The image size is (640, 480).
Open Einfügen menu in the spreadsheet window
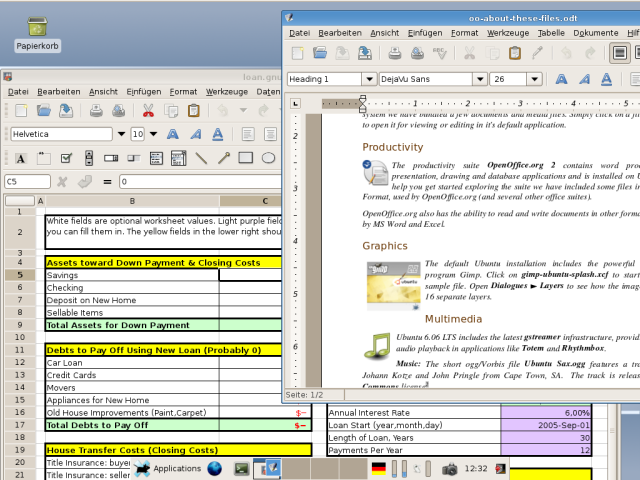click(x=144, y=92)
